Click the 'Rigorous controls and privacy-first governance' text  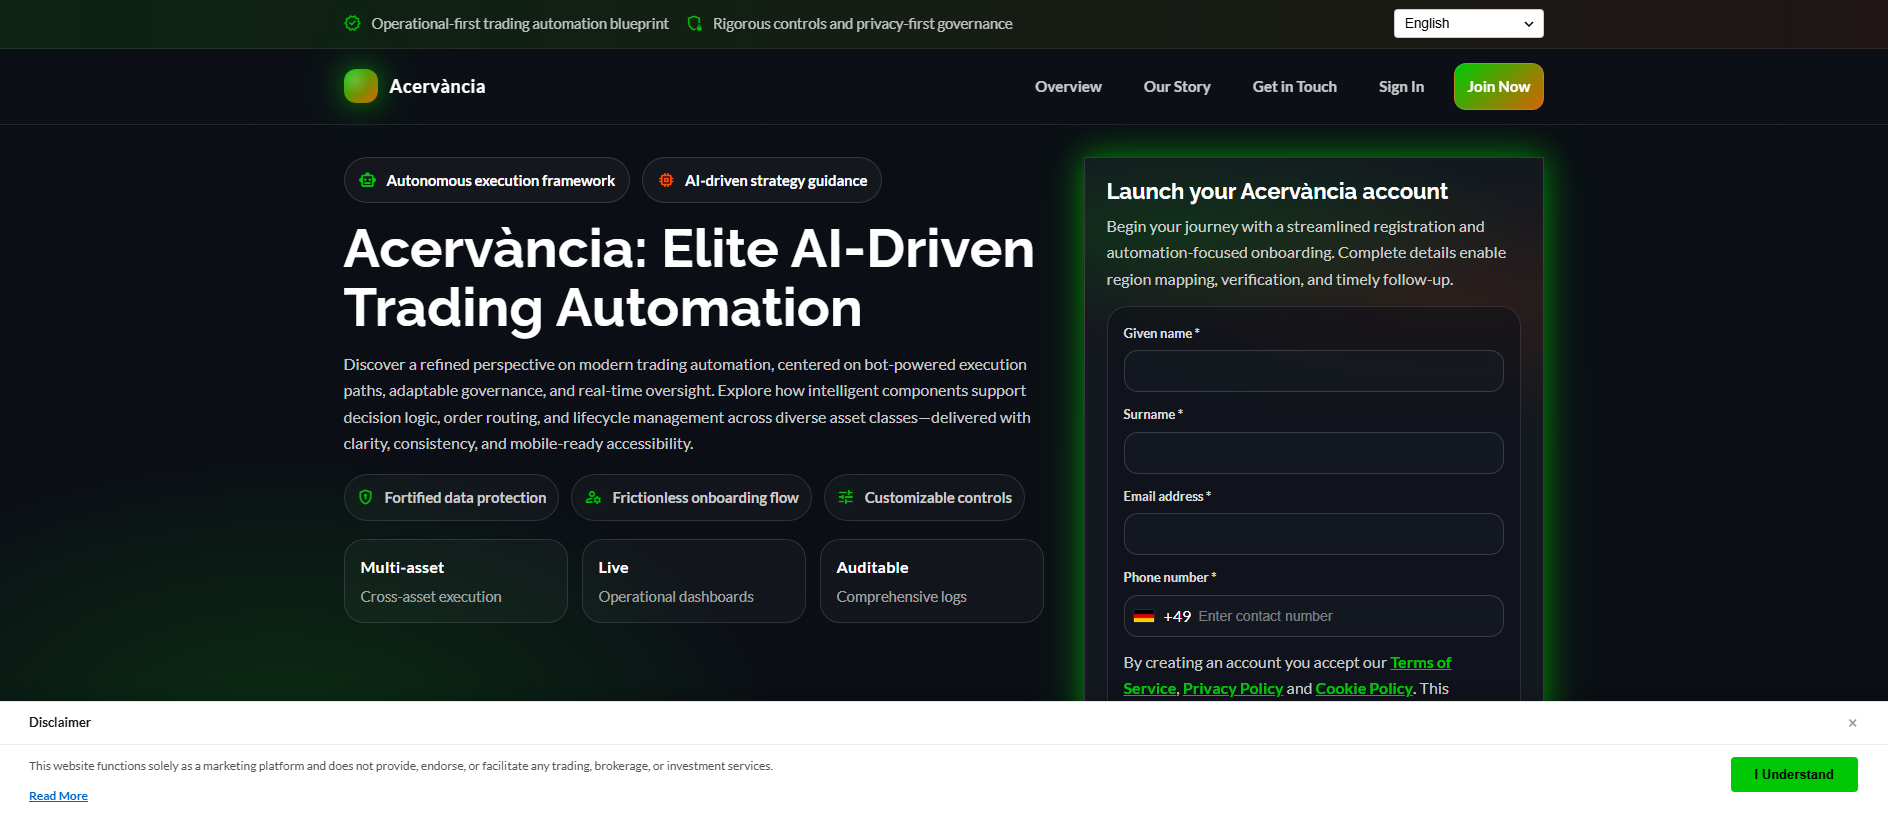pos(863,23)
